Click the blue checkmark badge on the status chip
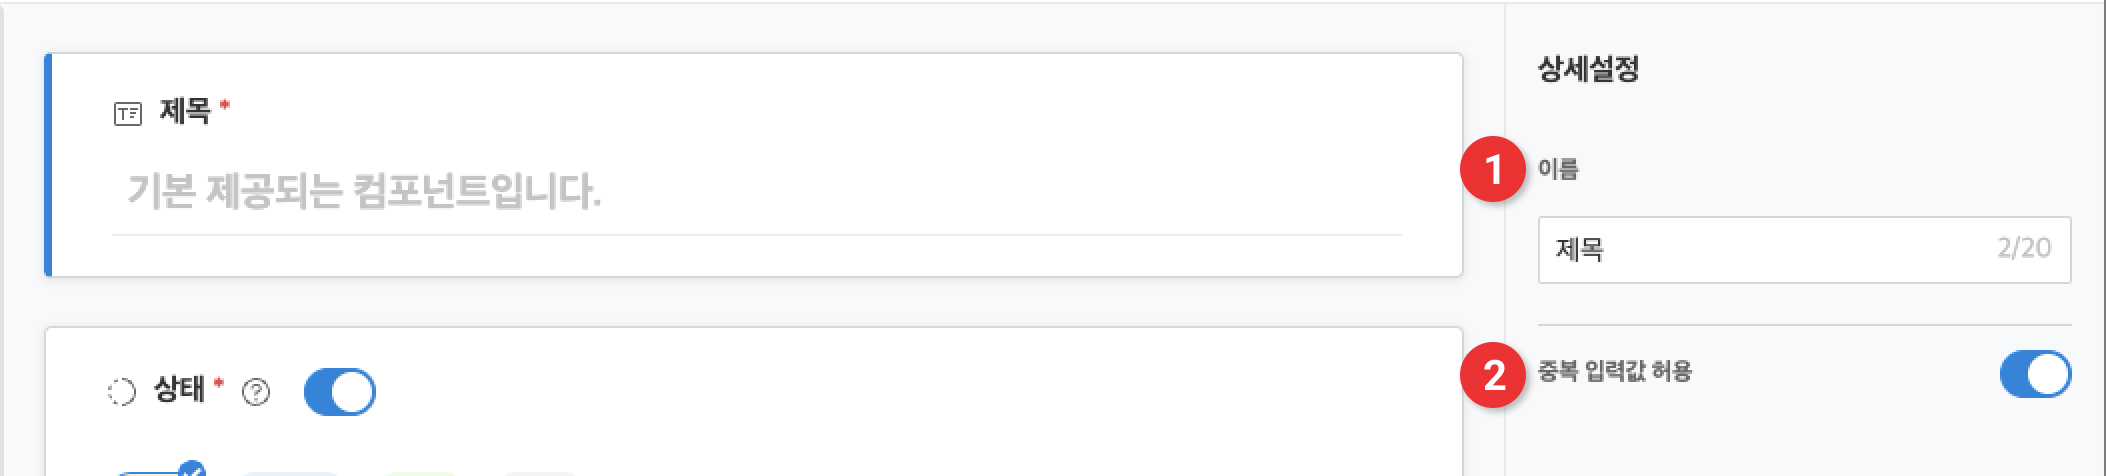The image size is (2106, 476). tap(191, 468)
